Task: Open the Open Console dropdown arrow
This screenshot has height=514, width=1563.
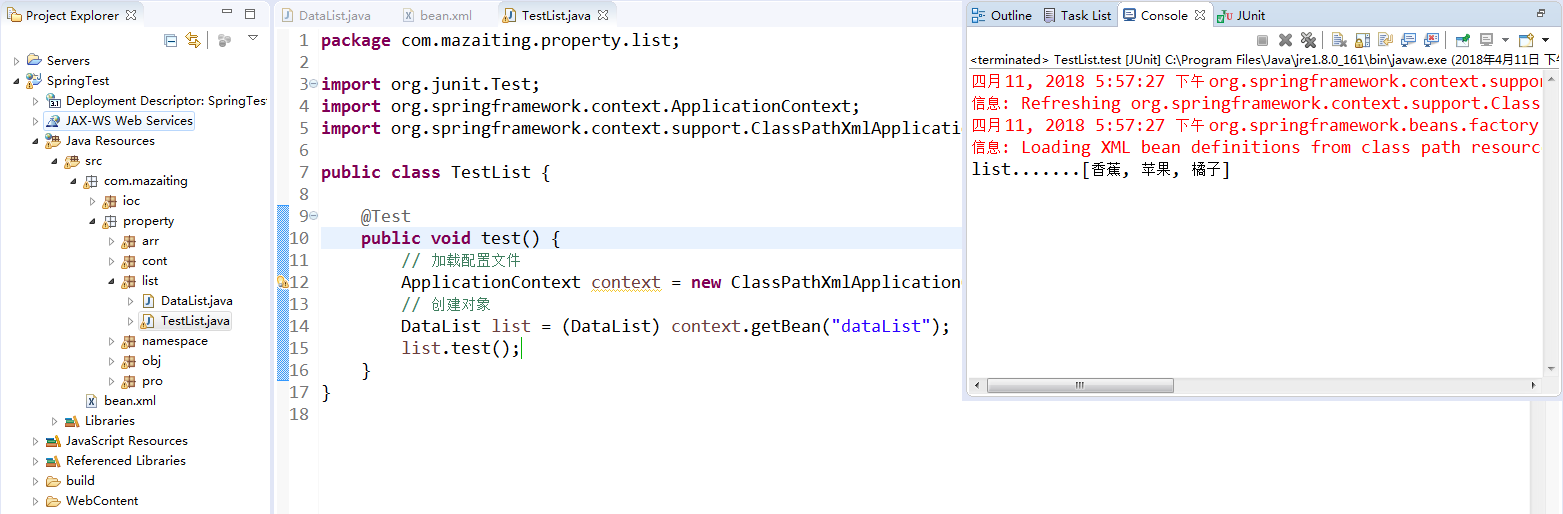Action: (1545, 40)
